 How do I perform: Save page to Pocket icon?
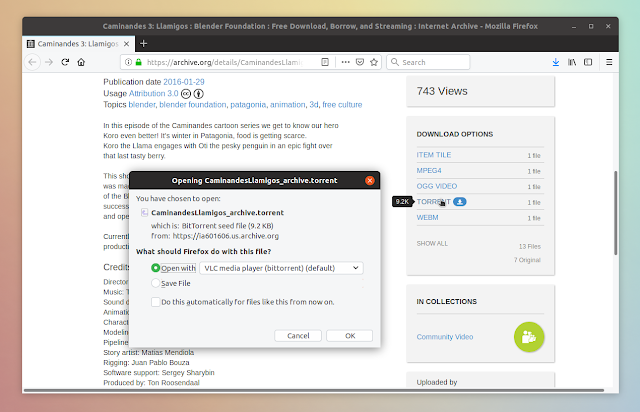(360, 62)
